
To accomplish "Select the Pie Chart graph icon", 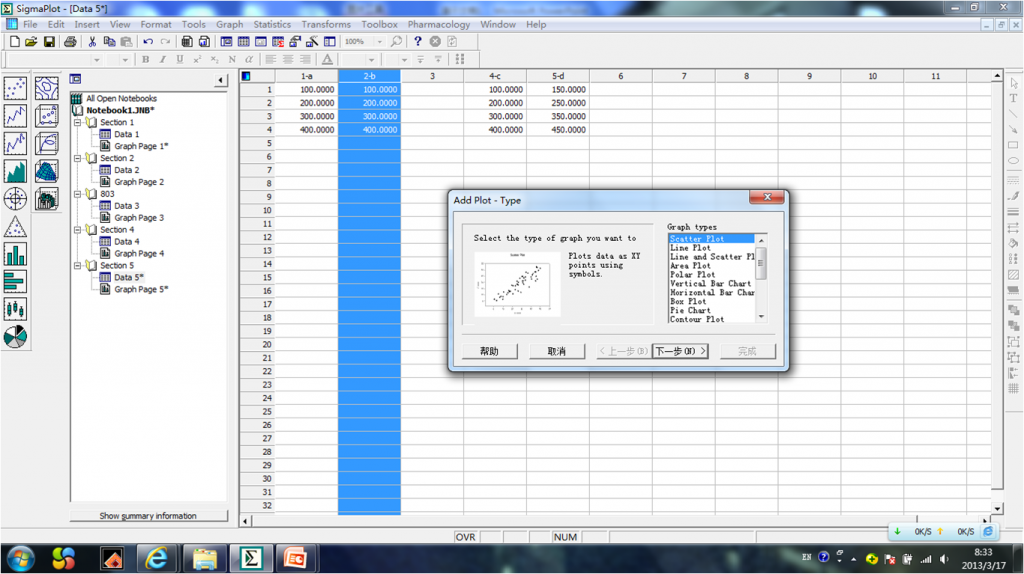I will 15,337.
